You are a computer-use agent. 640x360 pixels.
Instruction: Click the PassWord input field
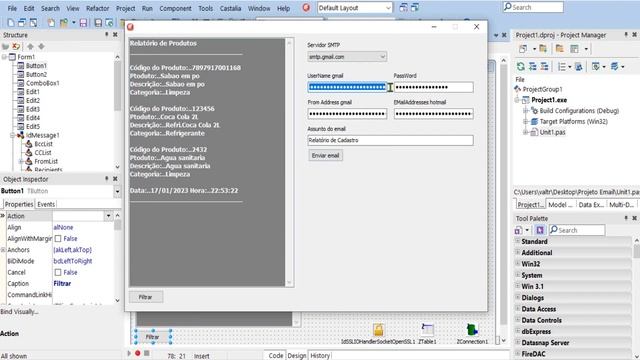click(x=433, y=87)
